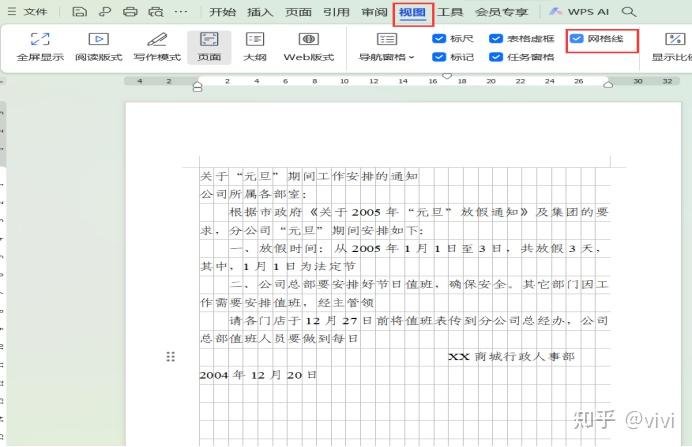Expand the more options ellipsis in quick toolbar
Screen dimensions: 692x447
(x=181, y=12)
